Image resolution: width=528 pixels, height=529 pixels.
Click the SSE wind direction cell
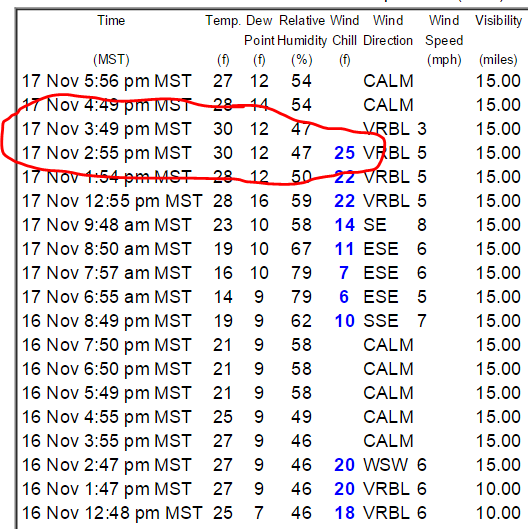click(x=381, y=321)
